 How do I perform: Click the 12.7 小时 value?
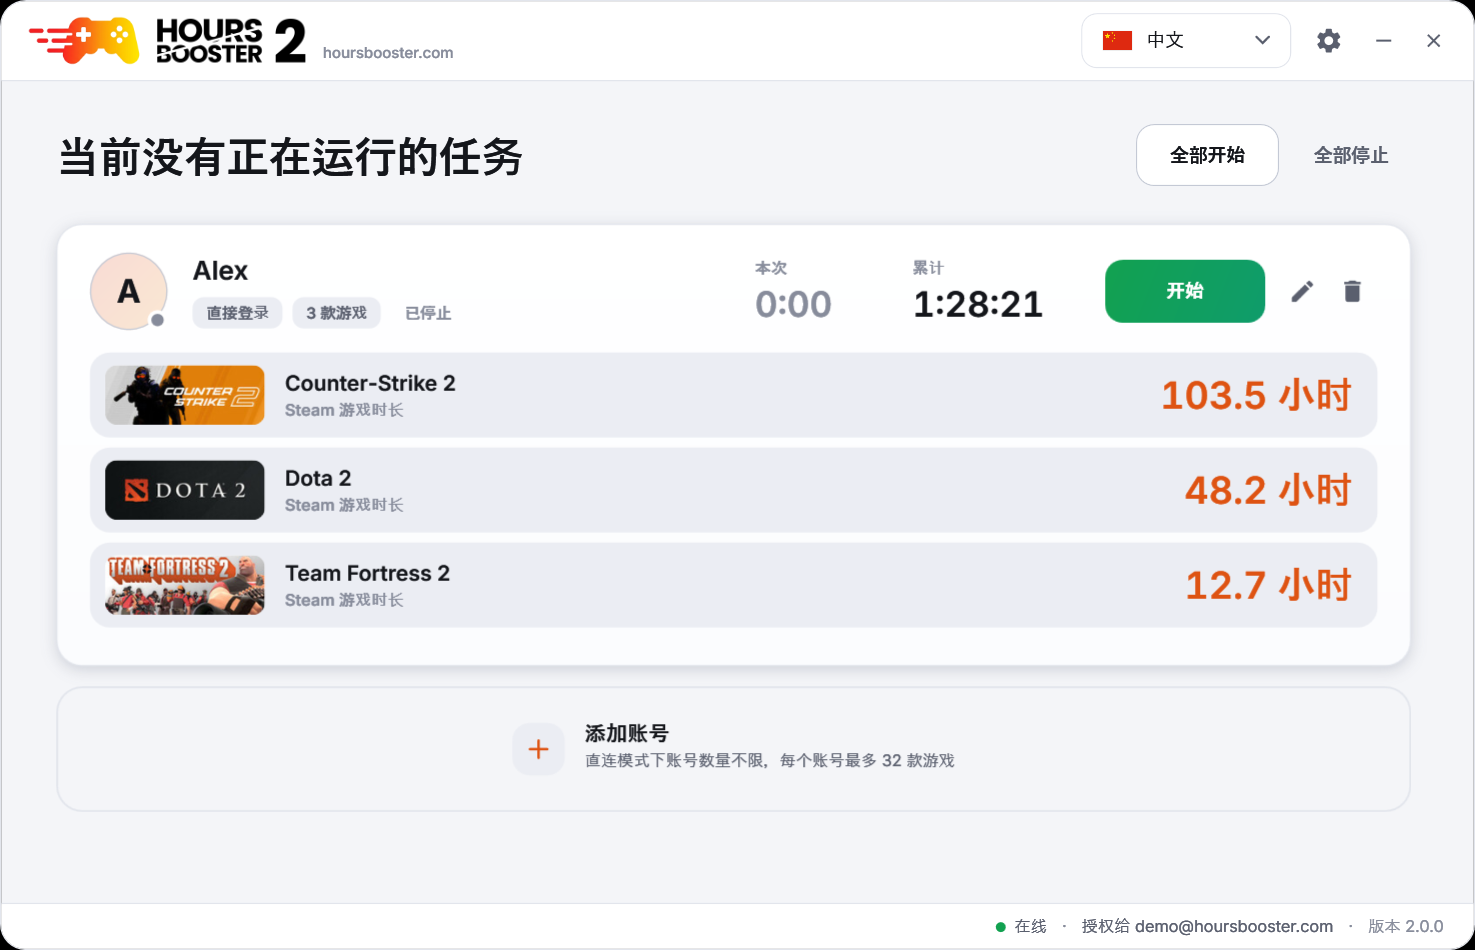pos(1268,585)
